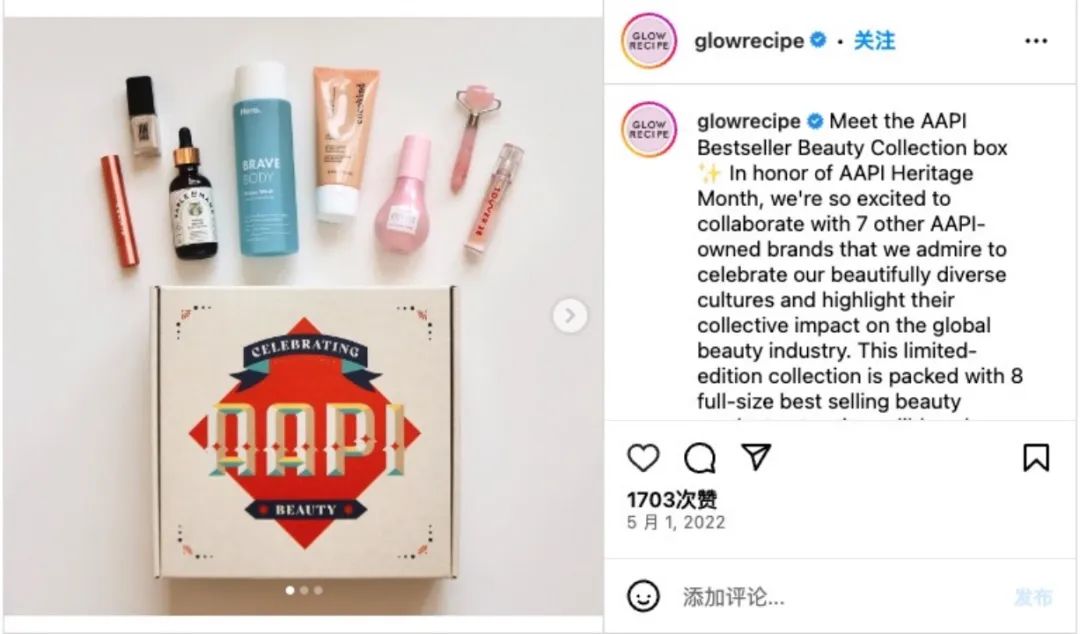Click the AAPI beauty box photo
Image resolution: width=1080 pixels, height=634 pixels.
(303, 316)
